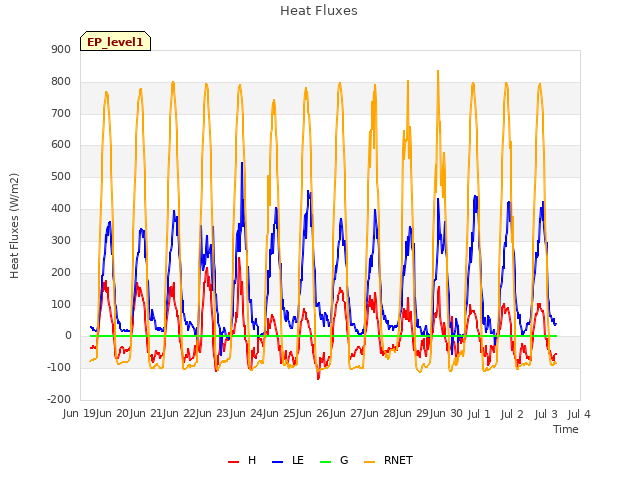Click the 100 y-axis tick label
640x480 pixels.
(61, 304)
